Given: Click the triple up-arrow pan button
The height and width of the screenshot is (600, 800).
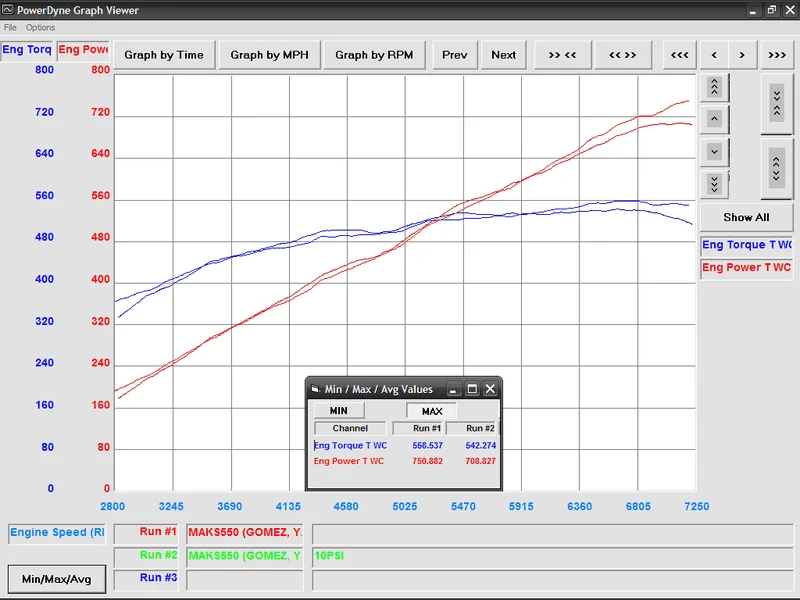Looking at the screenshot, I should click(x=714, y=88).
